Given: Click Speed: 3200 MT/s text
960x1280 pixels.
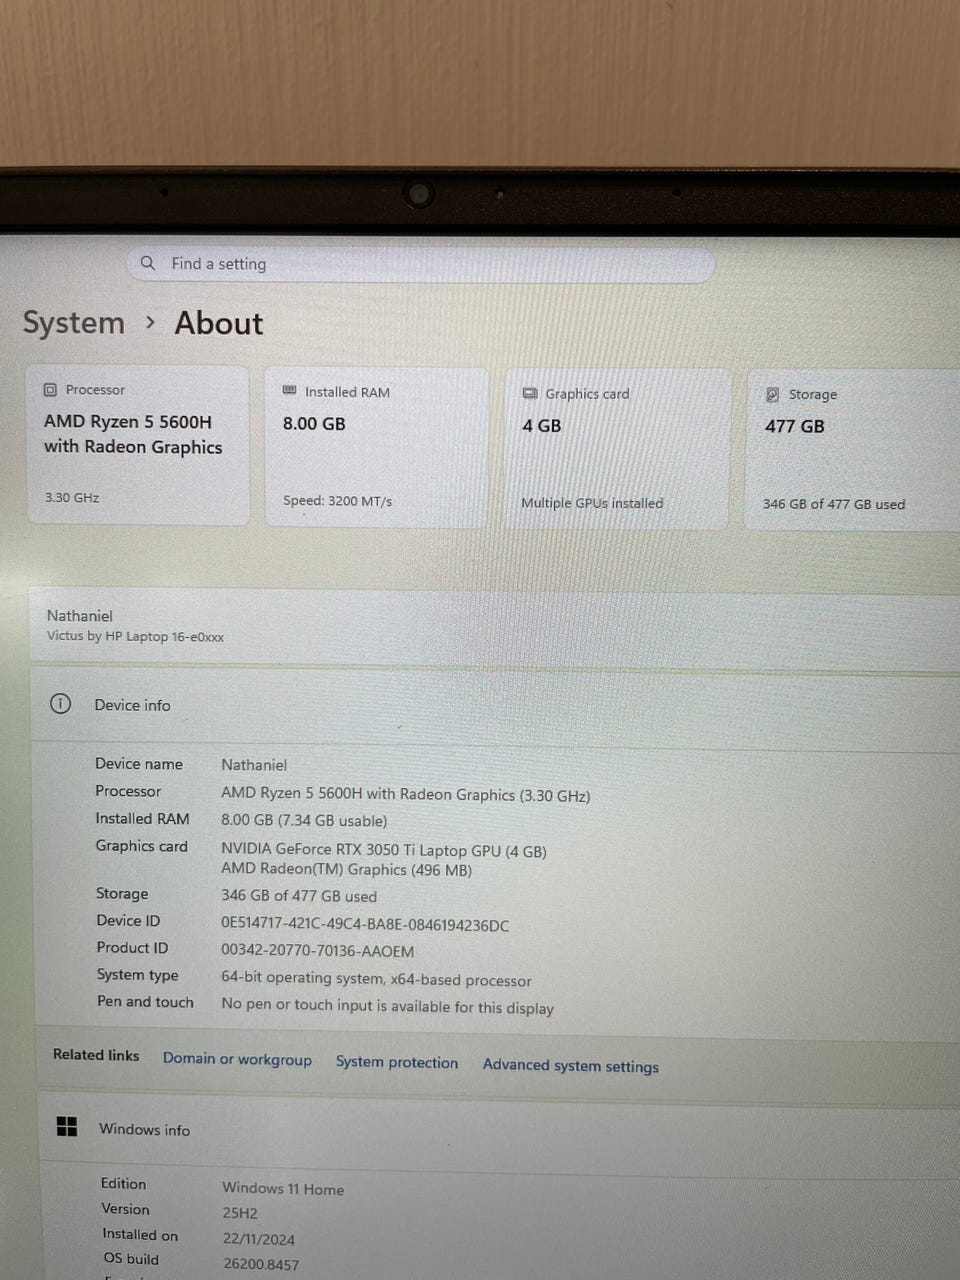Looking at the screenshot, I should point(337,500).
